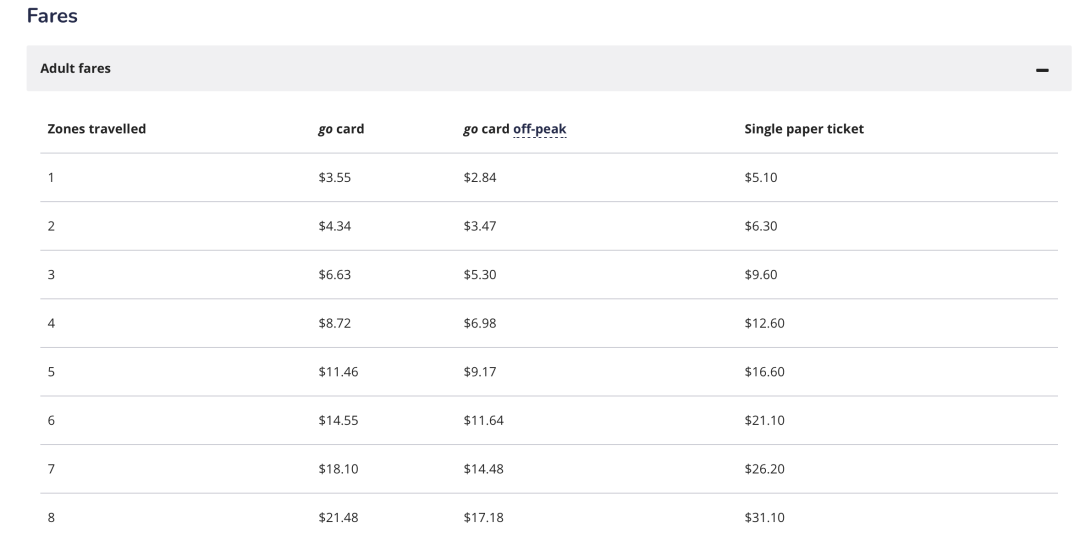This screenshot has height=550, width=1080.
Task: Click the Single paper ticket column header
Action: tap(804, 129)
